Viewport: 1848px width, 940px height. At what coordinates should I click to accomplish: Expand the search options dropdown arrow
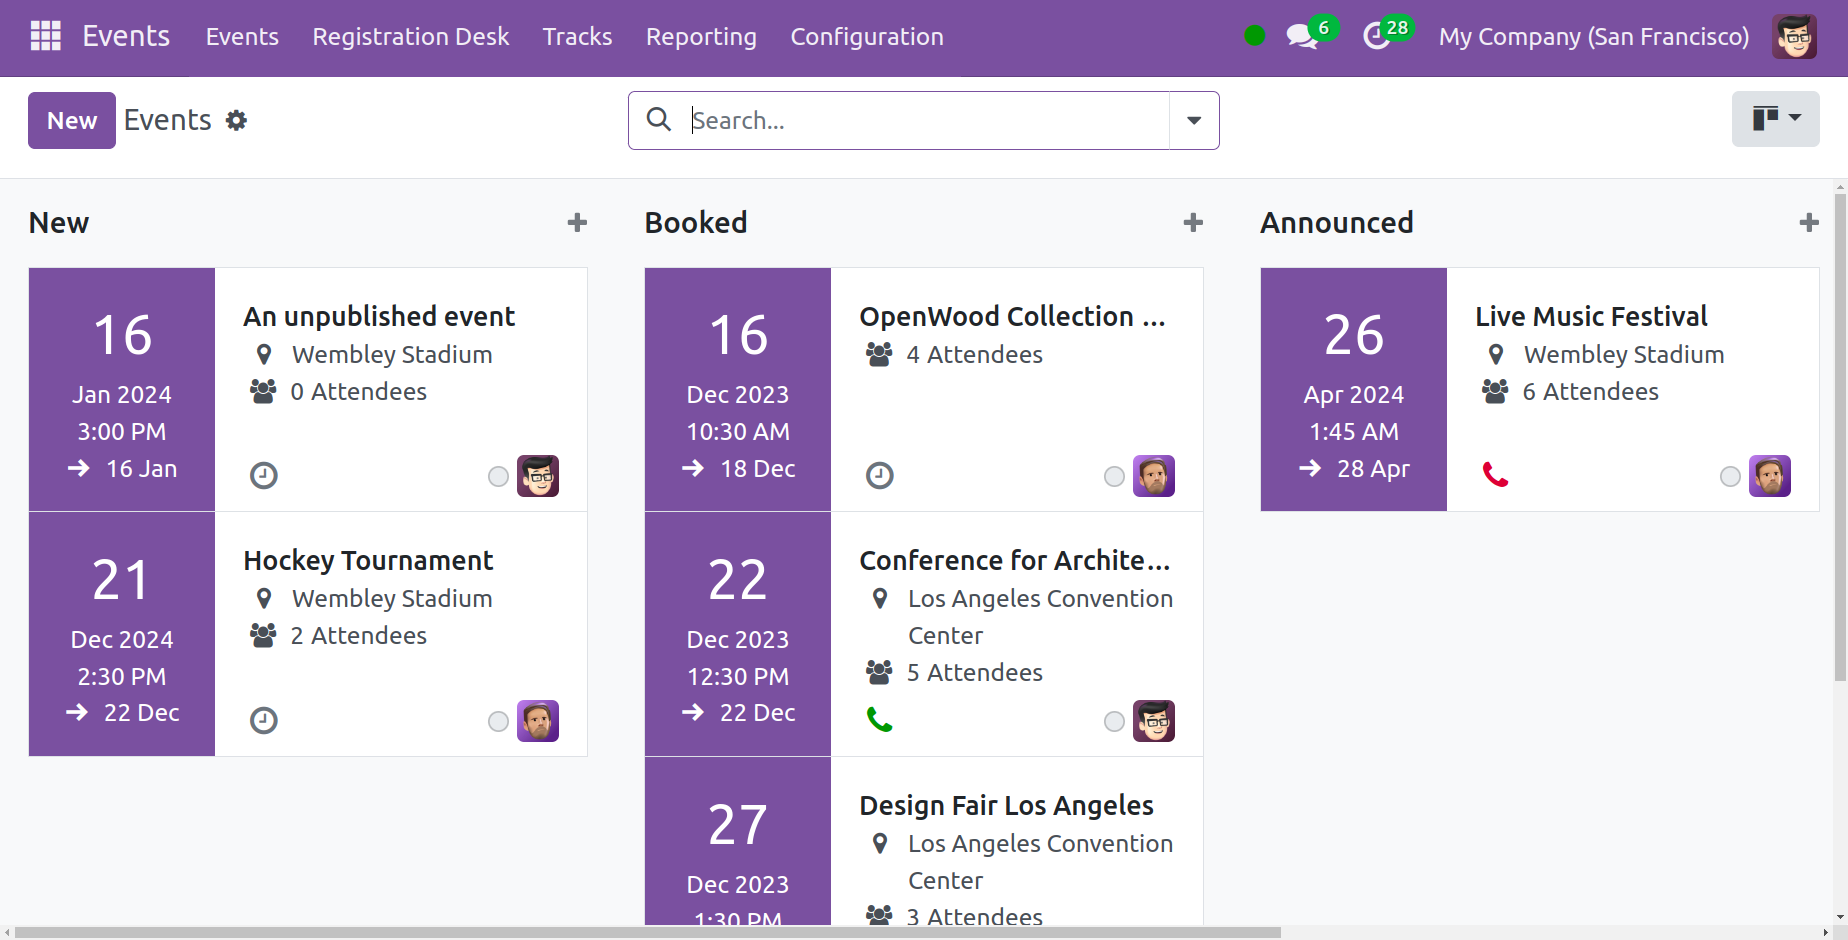(x=1194, y=120)
